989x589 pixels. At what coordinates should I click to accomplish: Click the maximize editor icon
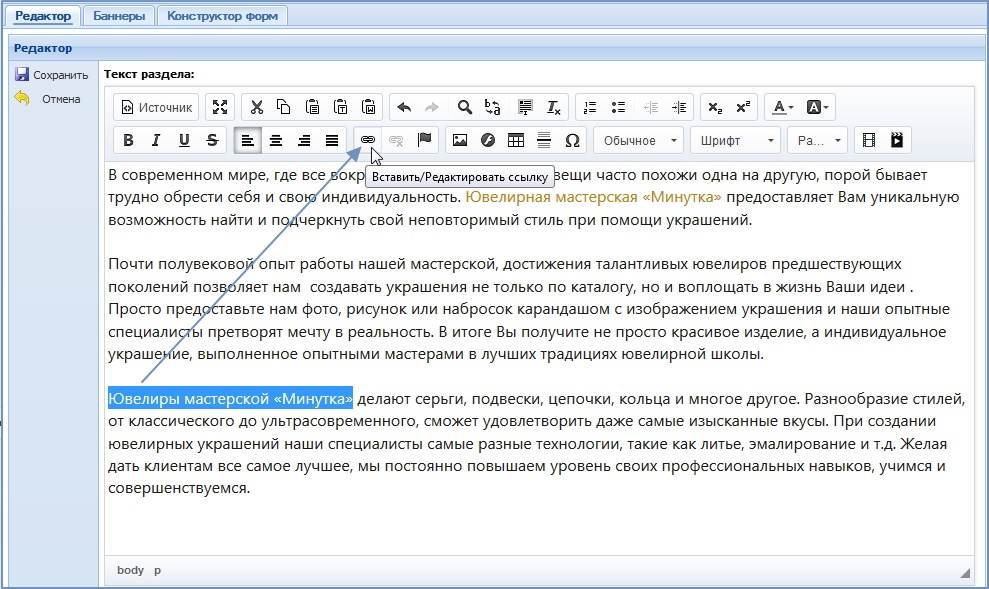(x=220, y=107)
